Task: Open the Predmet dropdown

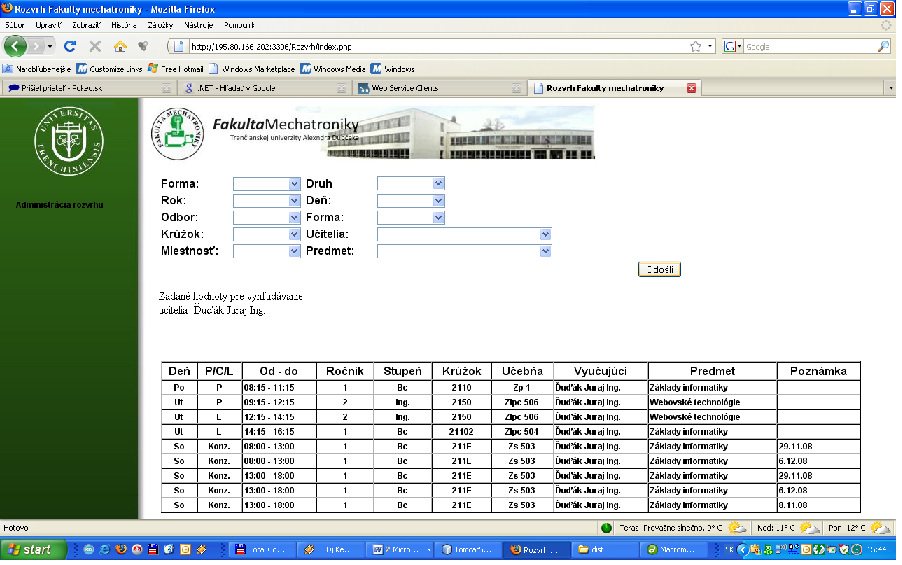Action: [464, 251]
